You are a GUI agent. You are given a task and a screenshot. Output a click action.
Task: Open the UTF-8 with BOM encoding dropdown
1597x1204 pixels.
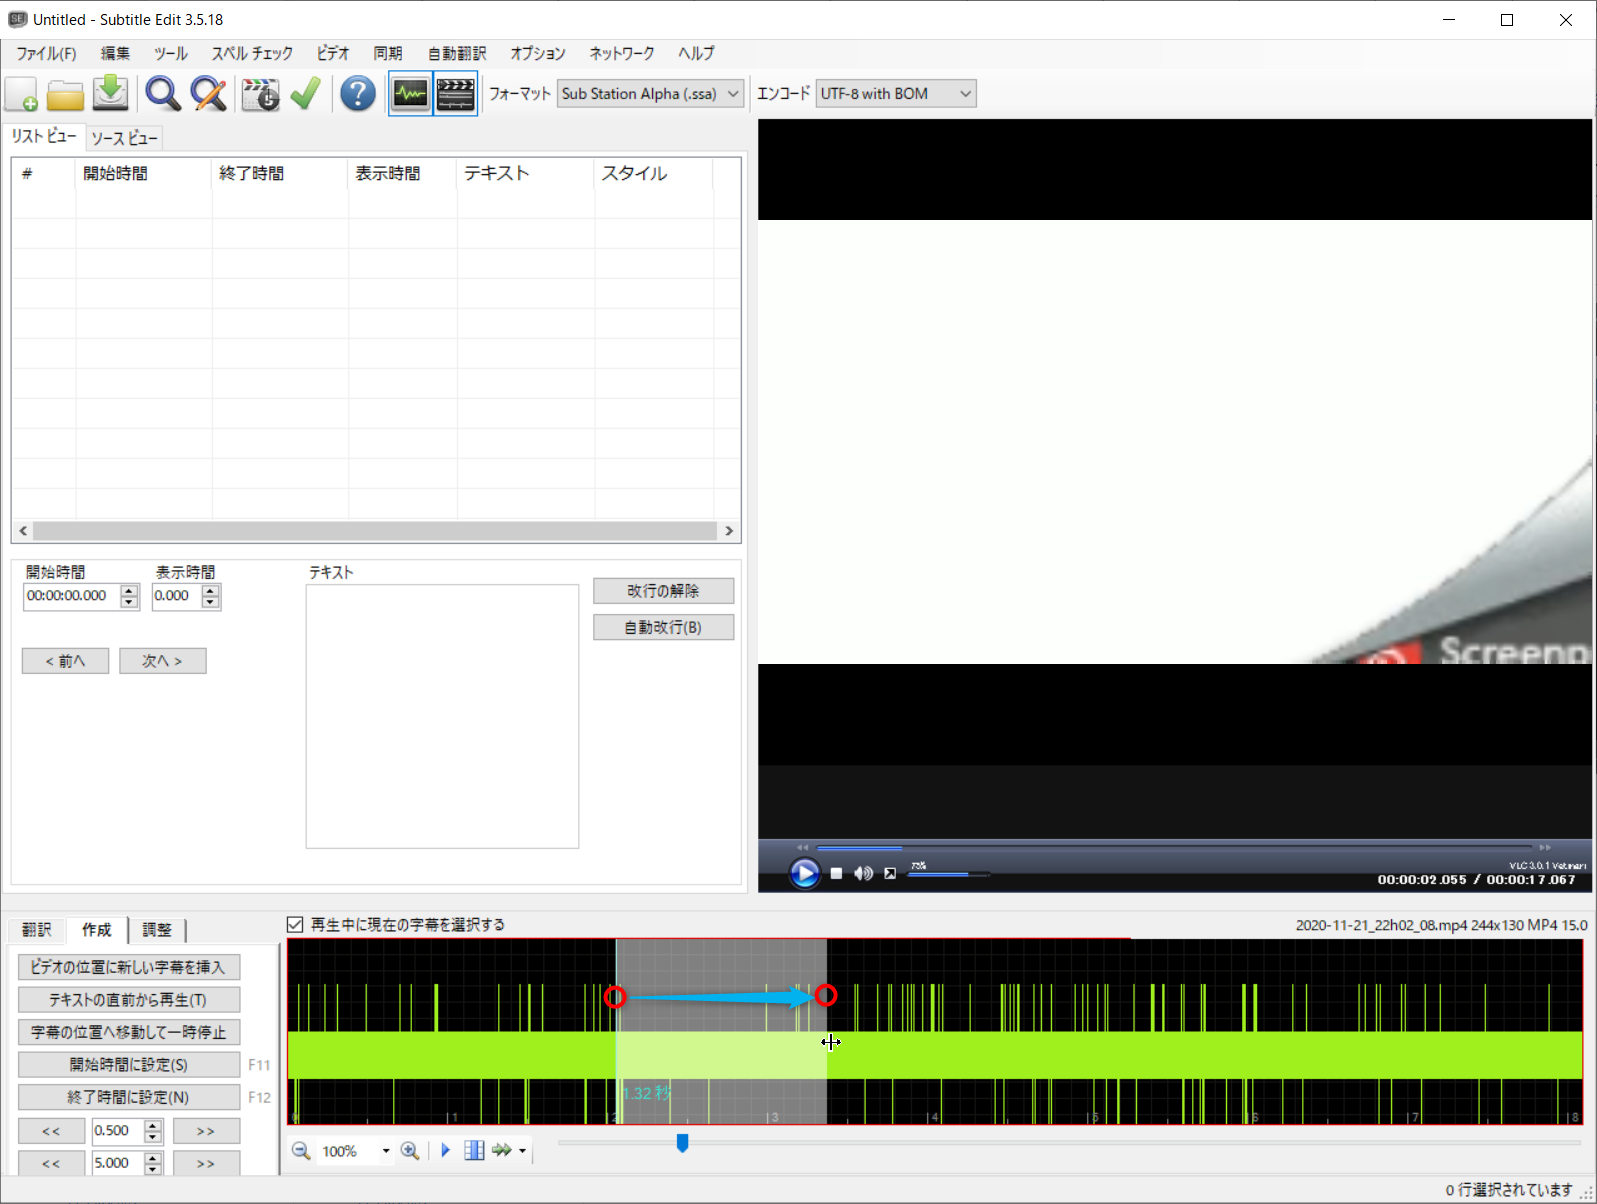pos(965,94)
